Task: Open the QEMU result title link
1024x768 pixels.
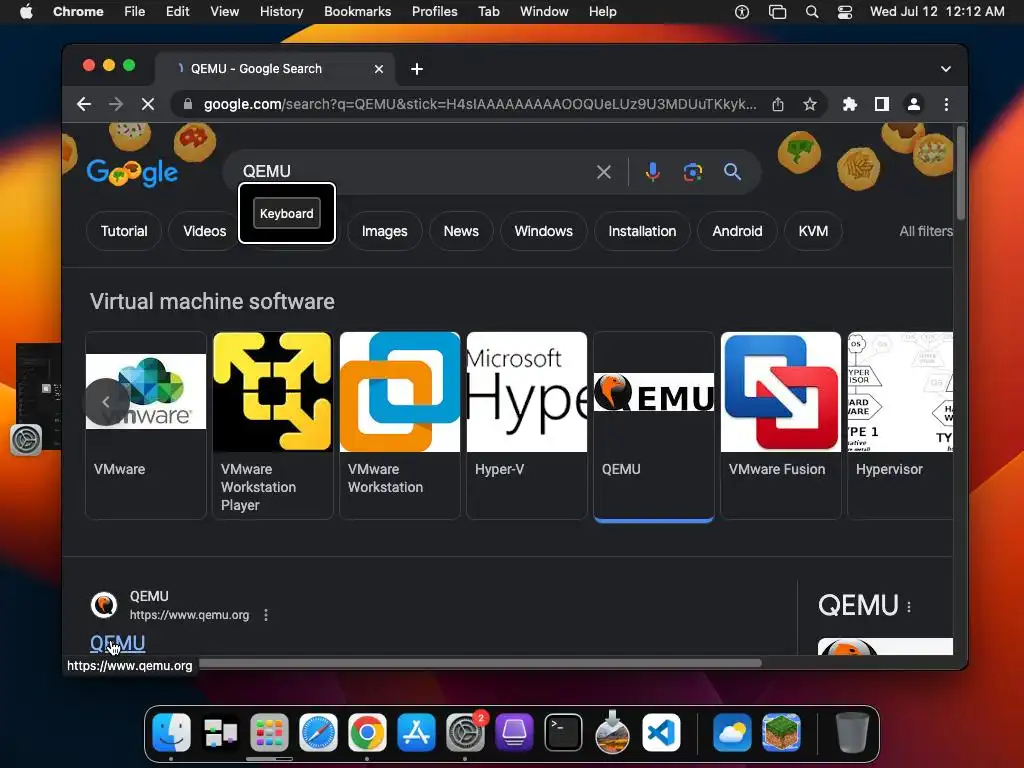Action: [x=118, y=643]
